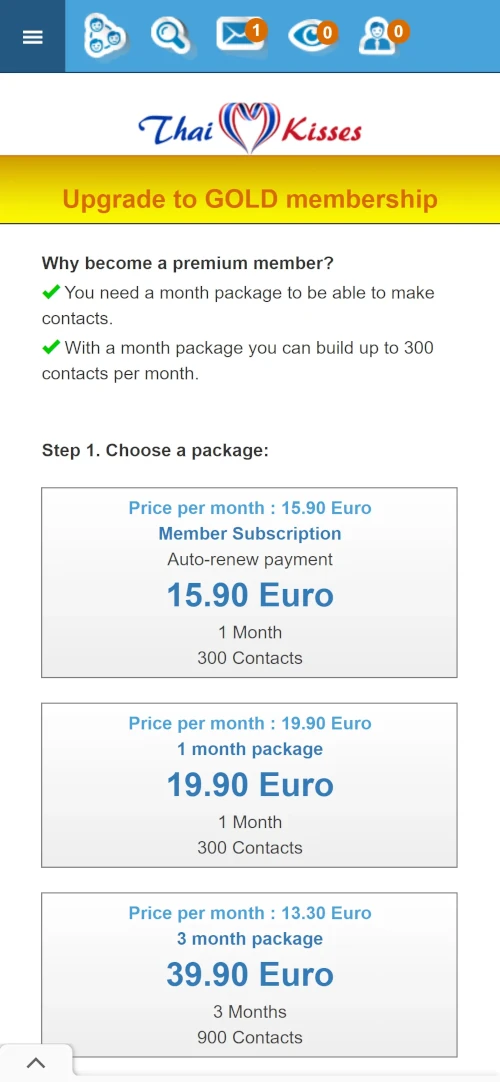Tap the visitors counter badge showing 0
The image size is (500, 1082).
tap(327, 32)
